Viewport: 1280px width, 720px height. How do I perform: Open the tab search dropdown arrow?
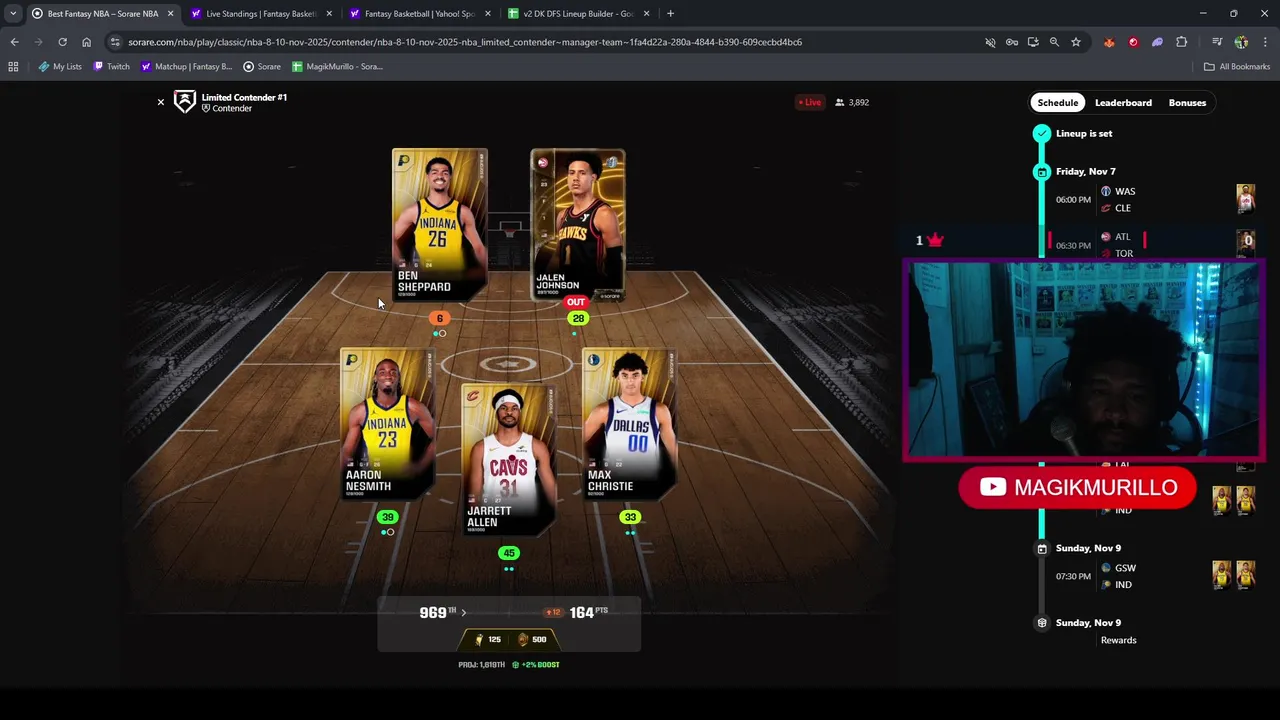point(12,14)
